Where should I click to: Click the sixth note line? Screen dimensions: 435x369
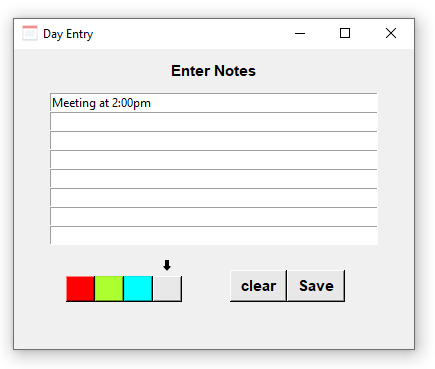tap(214, 198)
